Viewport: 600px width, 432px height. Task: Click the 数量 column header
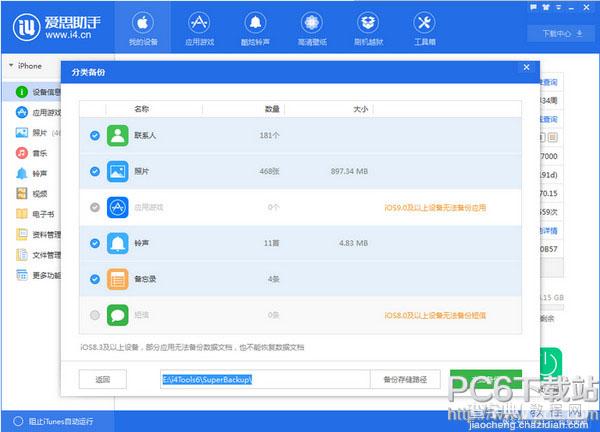[x=272, y=109]
